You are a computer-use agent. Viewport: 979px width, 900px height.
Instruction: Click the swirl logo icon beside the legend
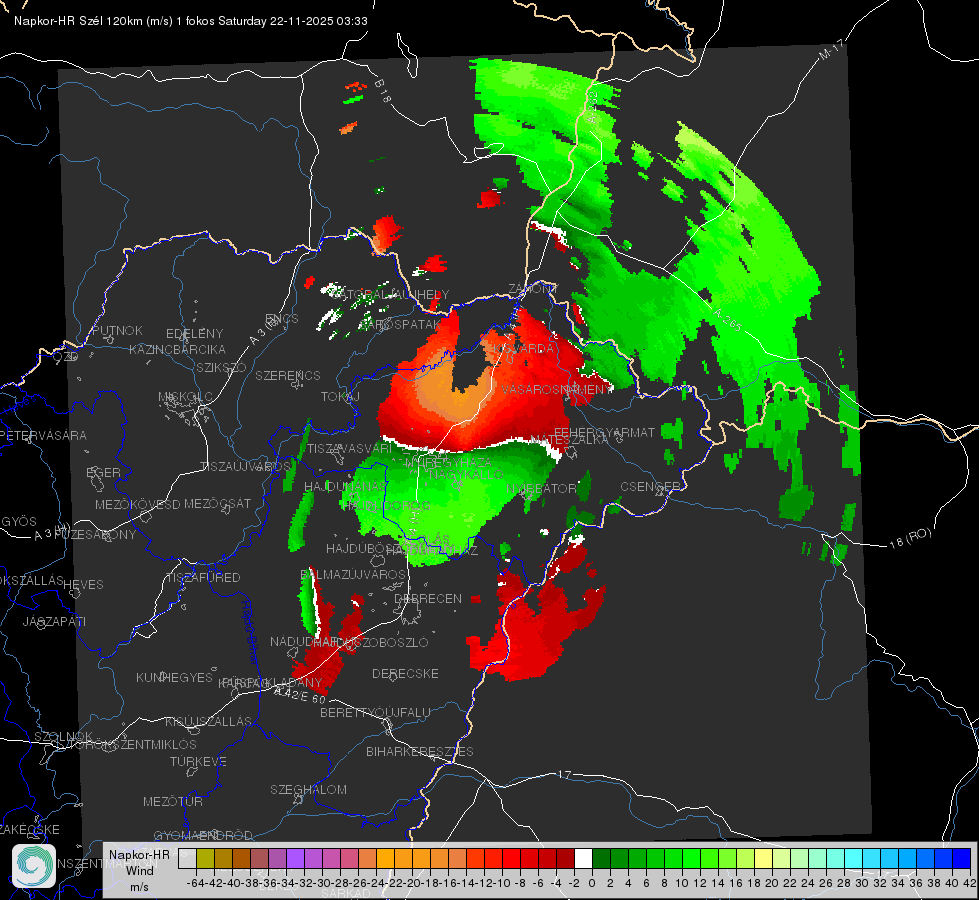(x=34, y=865)
